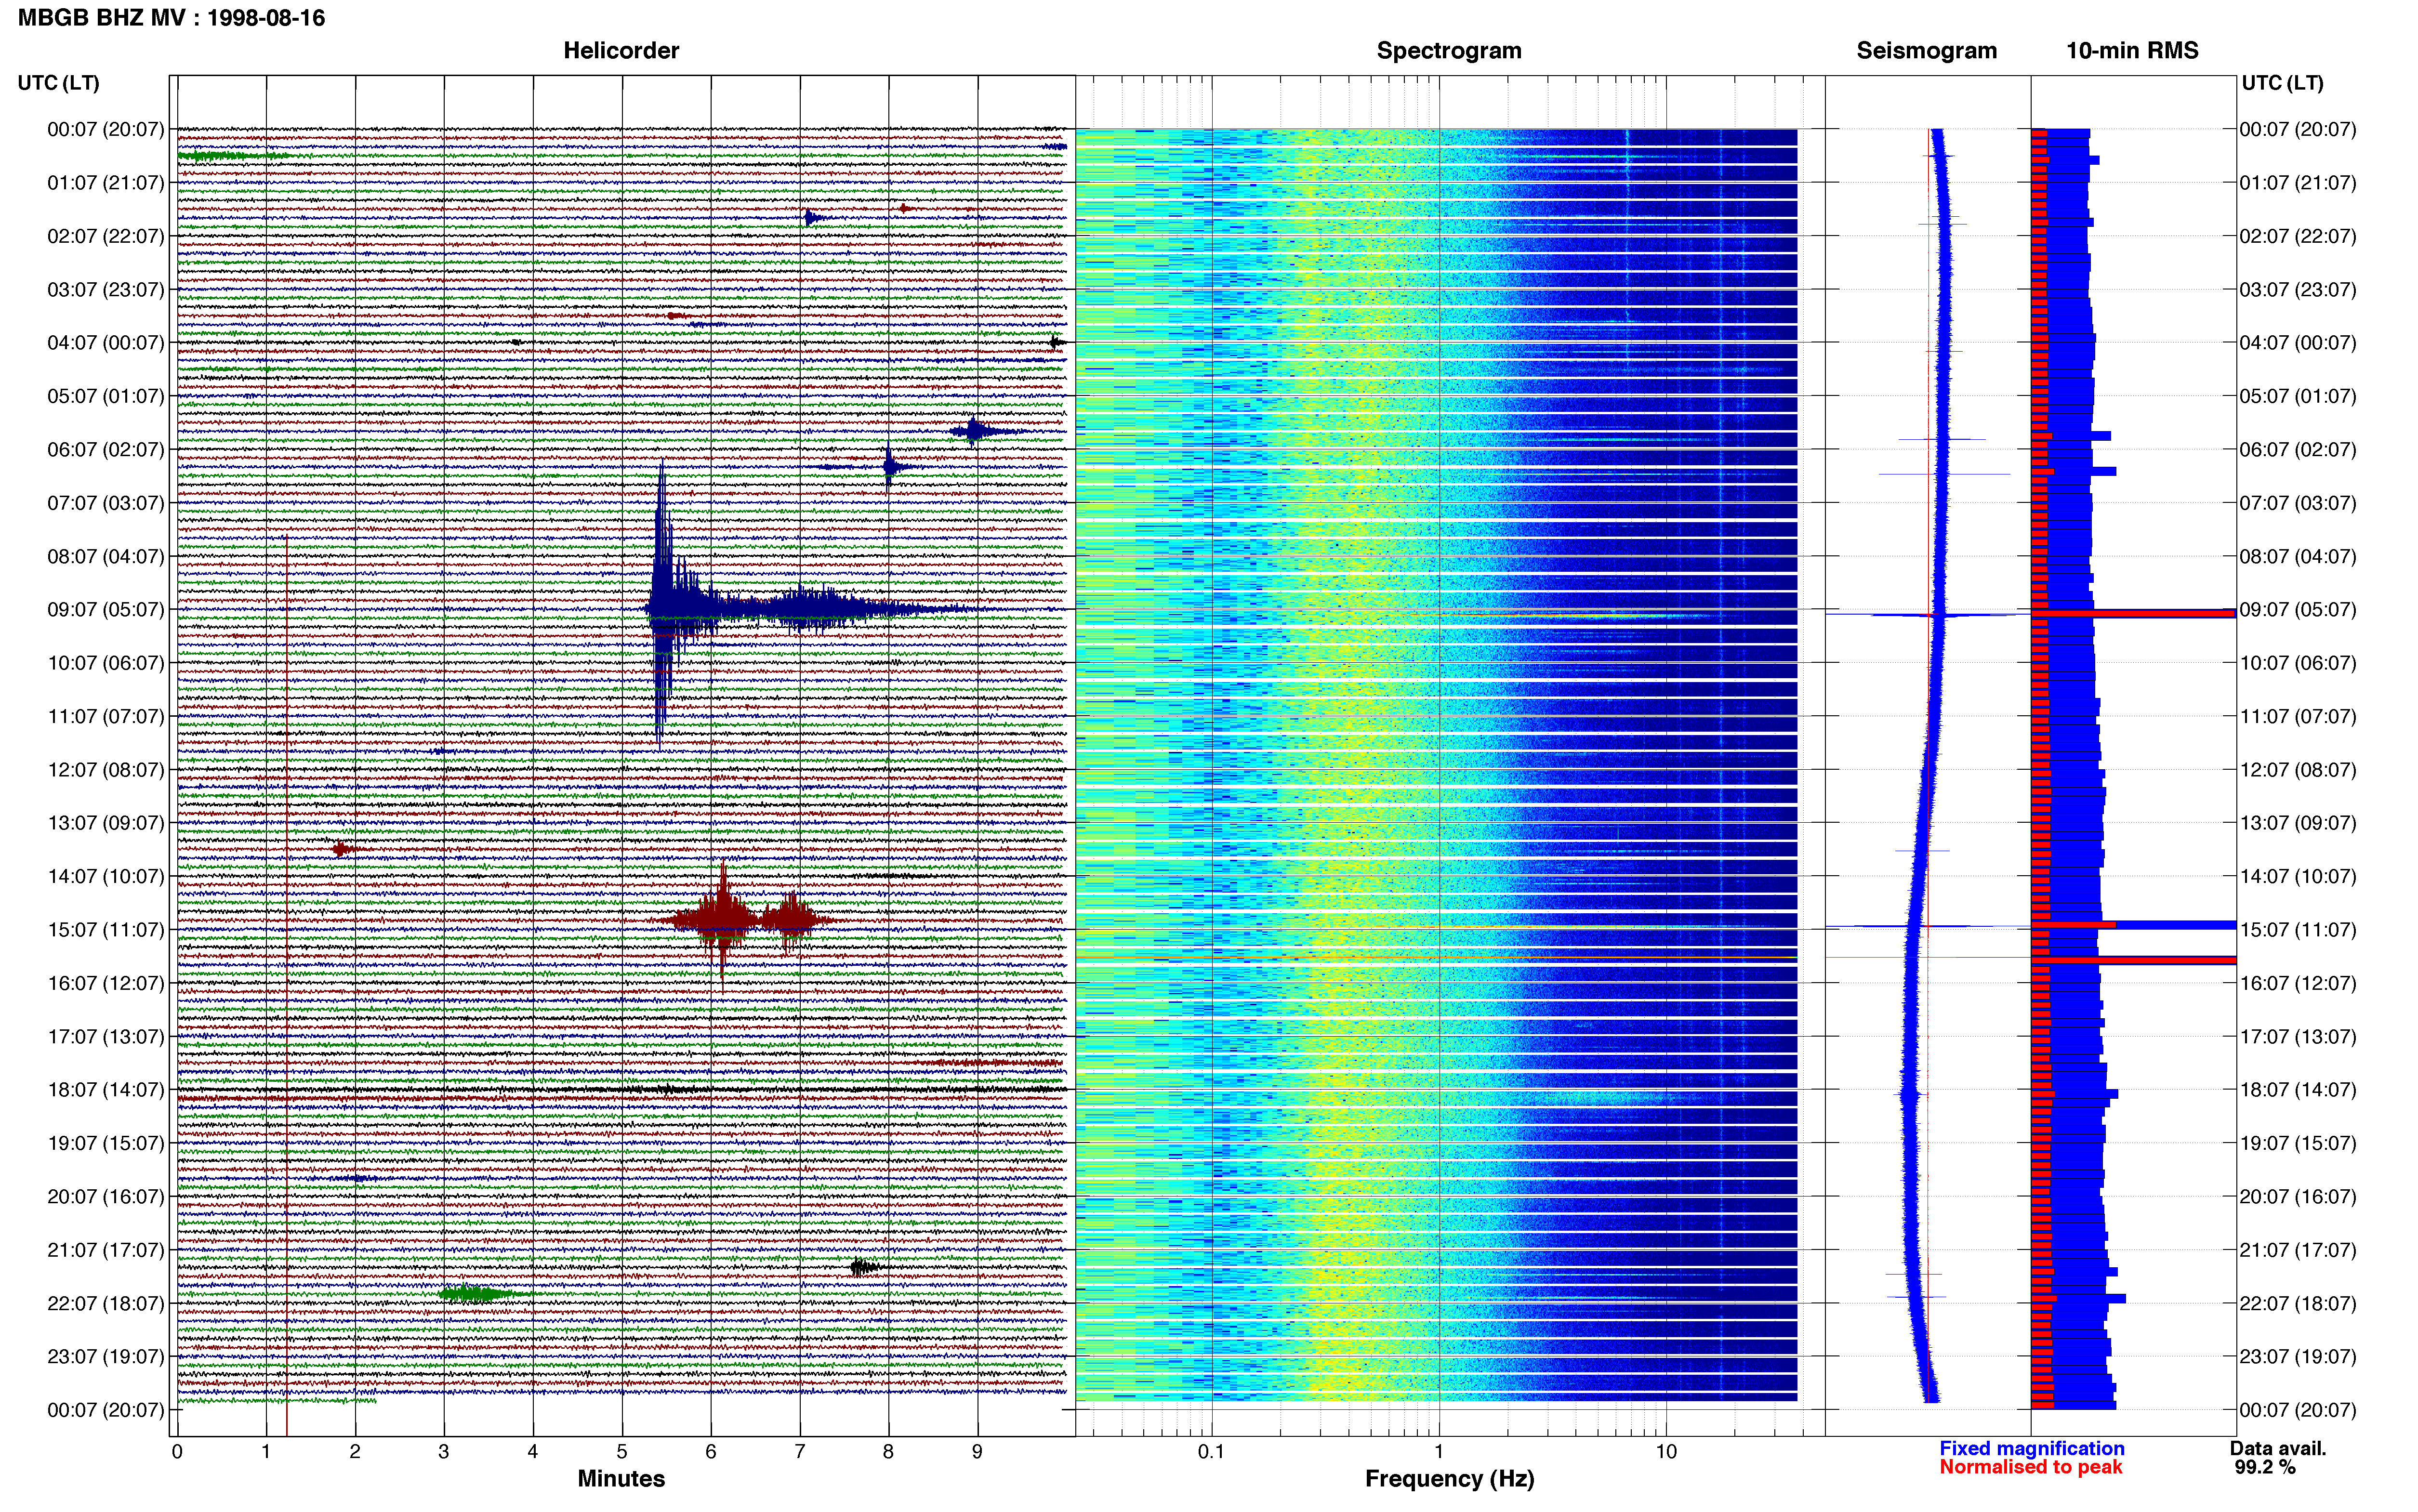Click left time label '17:07 (13:07)'
The width and height of the screenshot is (2418, 1512).
pos(106,1037)
